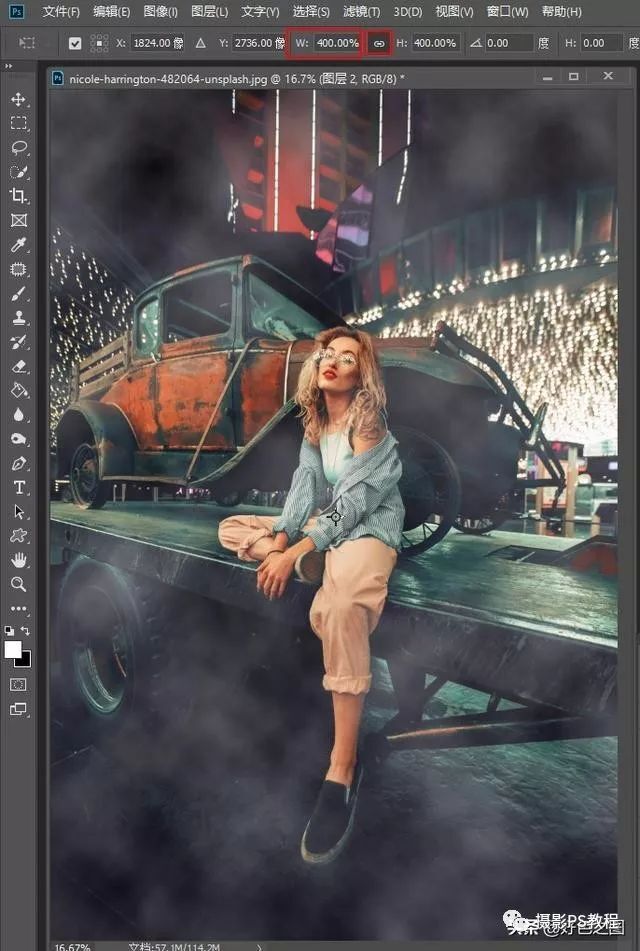Select the Move tool
Screen dimensions: 640x951
(19, 100)
